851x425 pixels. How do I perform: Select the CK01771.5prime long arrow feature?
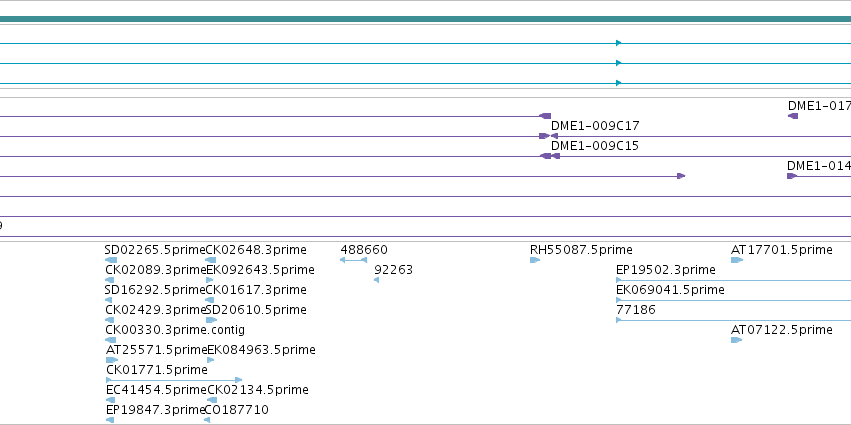[174, 380]
